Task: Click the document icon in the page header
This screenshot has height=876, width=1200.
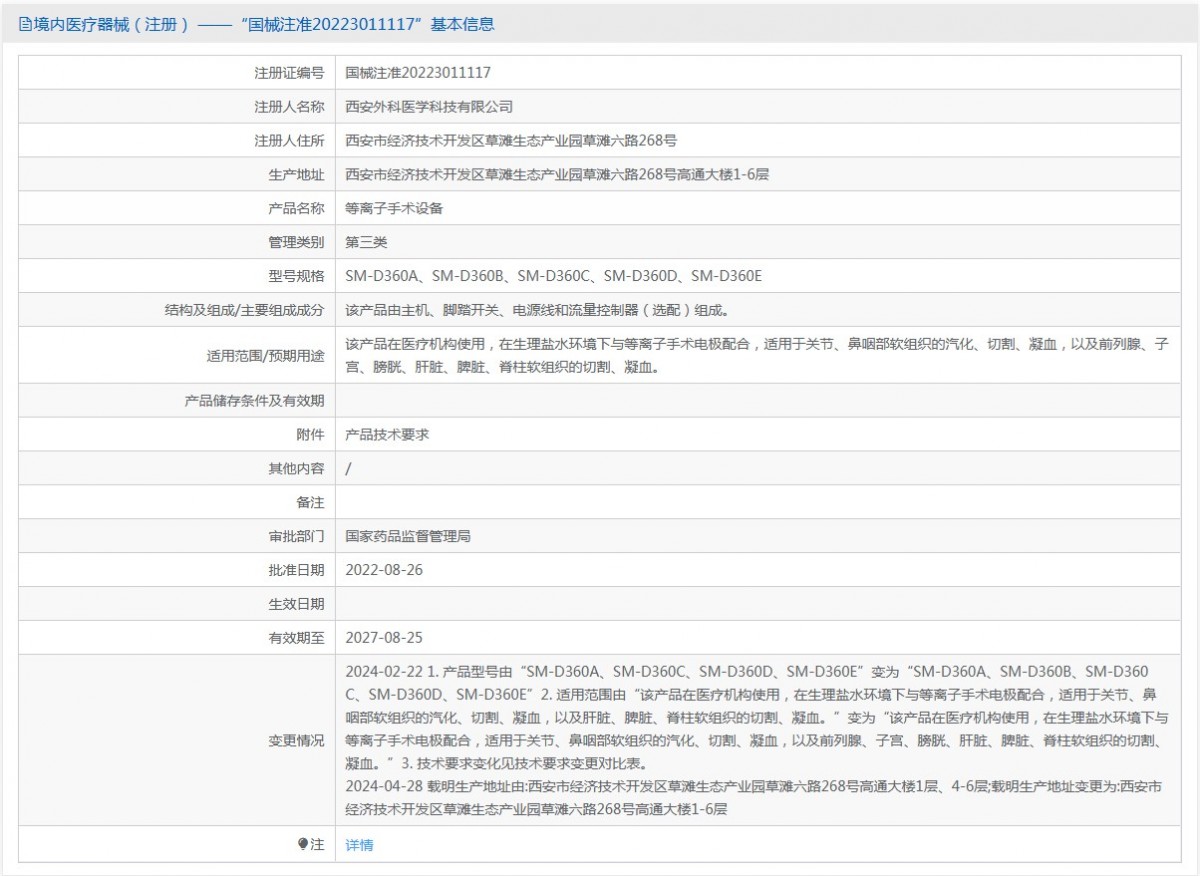Action: (25, 25)
